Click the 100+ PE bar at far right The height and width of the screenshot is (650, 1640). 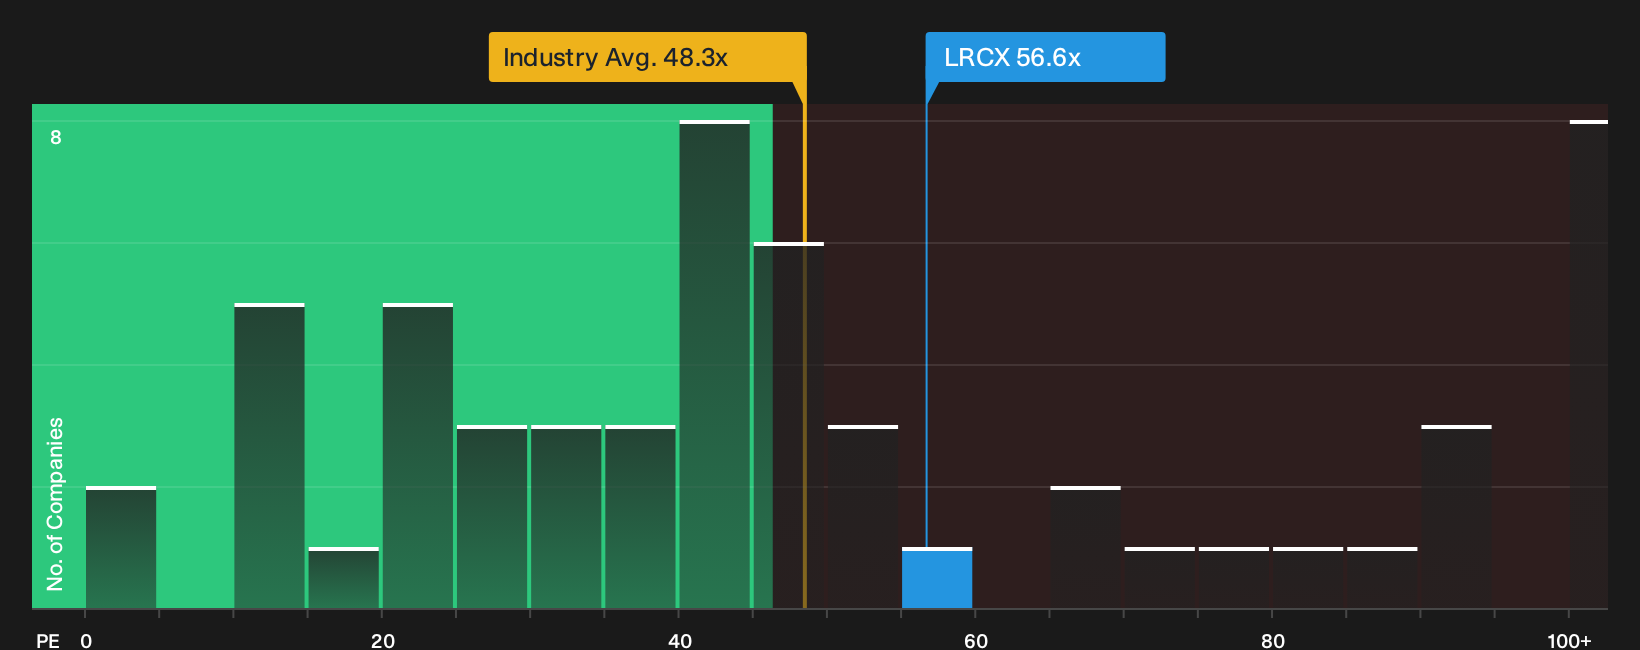pyautogui.click(x=1588, y=364)
